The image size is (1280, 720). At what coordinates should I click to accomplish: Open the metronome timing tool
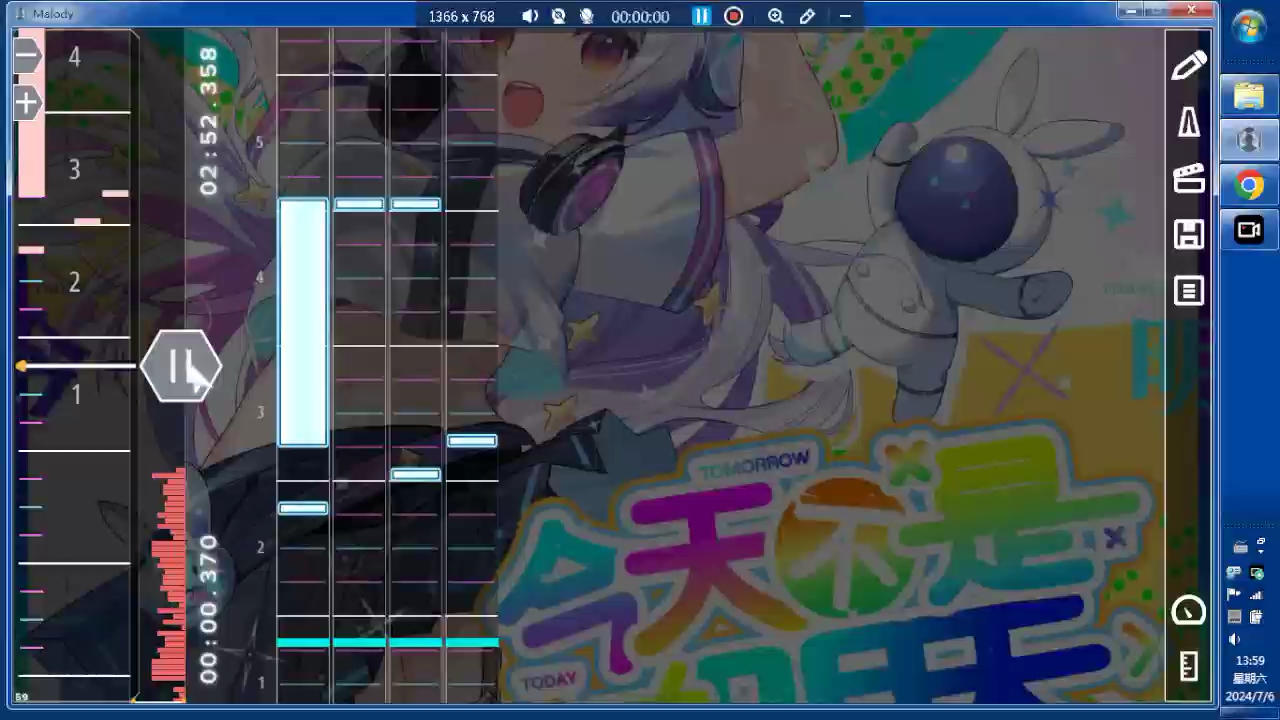(x=1189, y=122)
